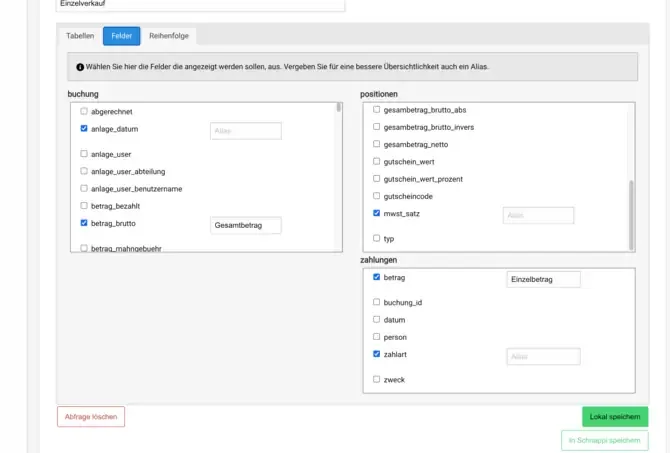Check the abgerechnet checkbox

coord(84,111)
